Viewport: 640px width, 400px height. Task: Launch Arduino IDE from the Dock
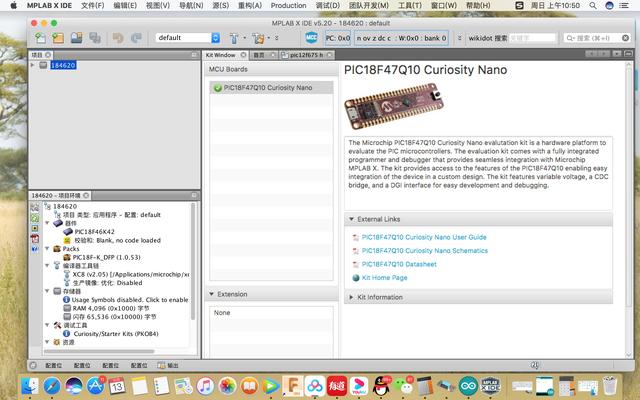(468, 386)
